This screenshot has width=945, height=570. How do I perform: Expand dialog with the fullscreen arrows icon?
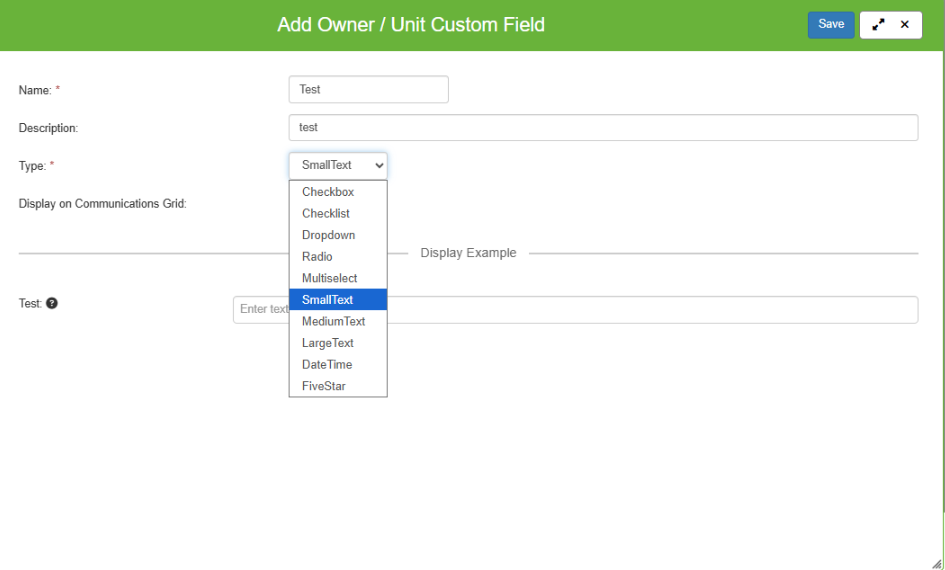pos(878,25)
